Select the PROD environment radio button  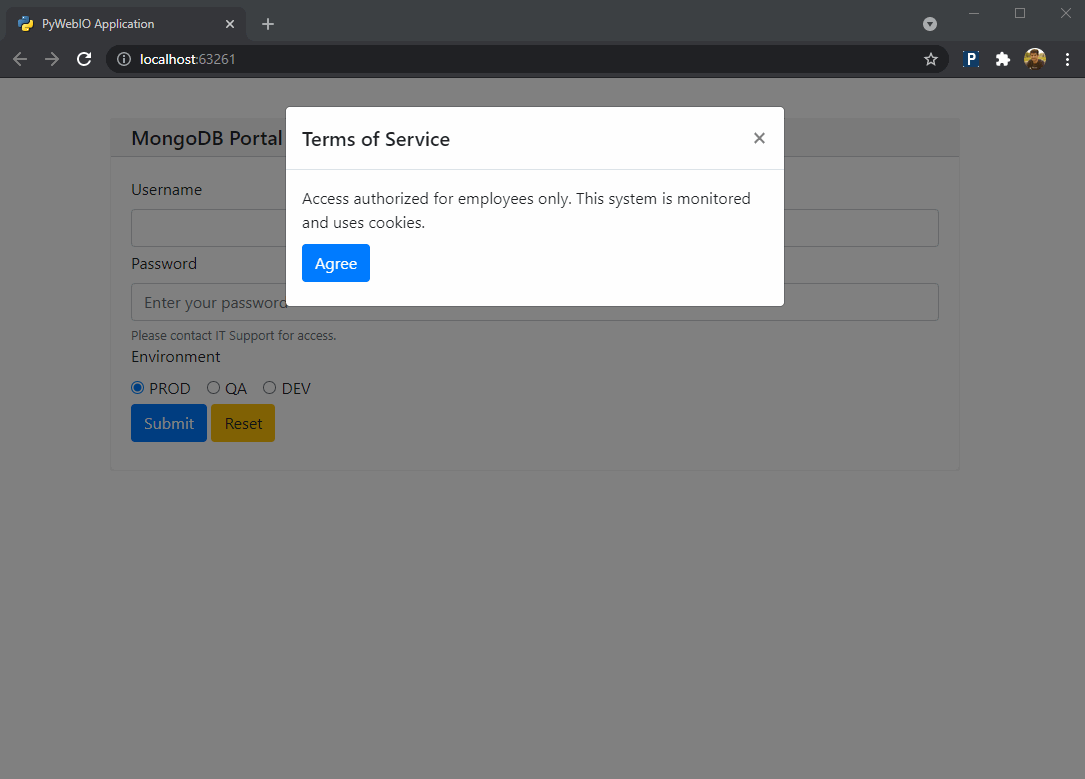click(138, 387)
